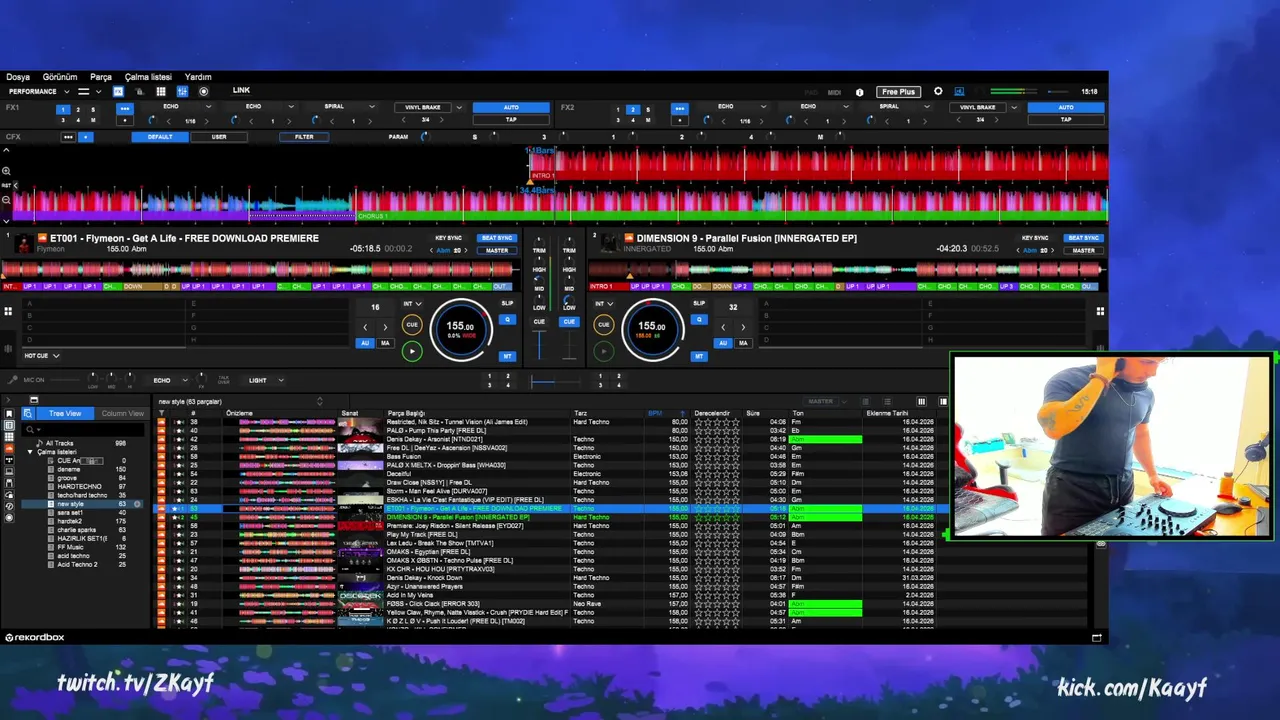This screenshot has height=720, width=1280.
Task: Click the info icon next to MIDI
Action: tap(859, 92)
